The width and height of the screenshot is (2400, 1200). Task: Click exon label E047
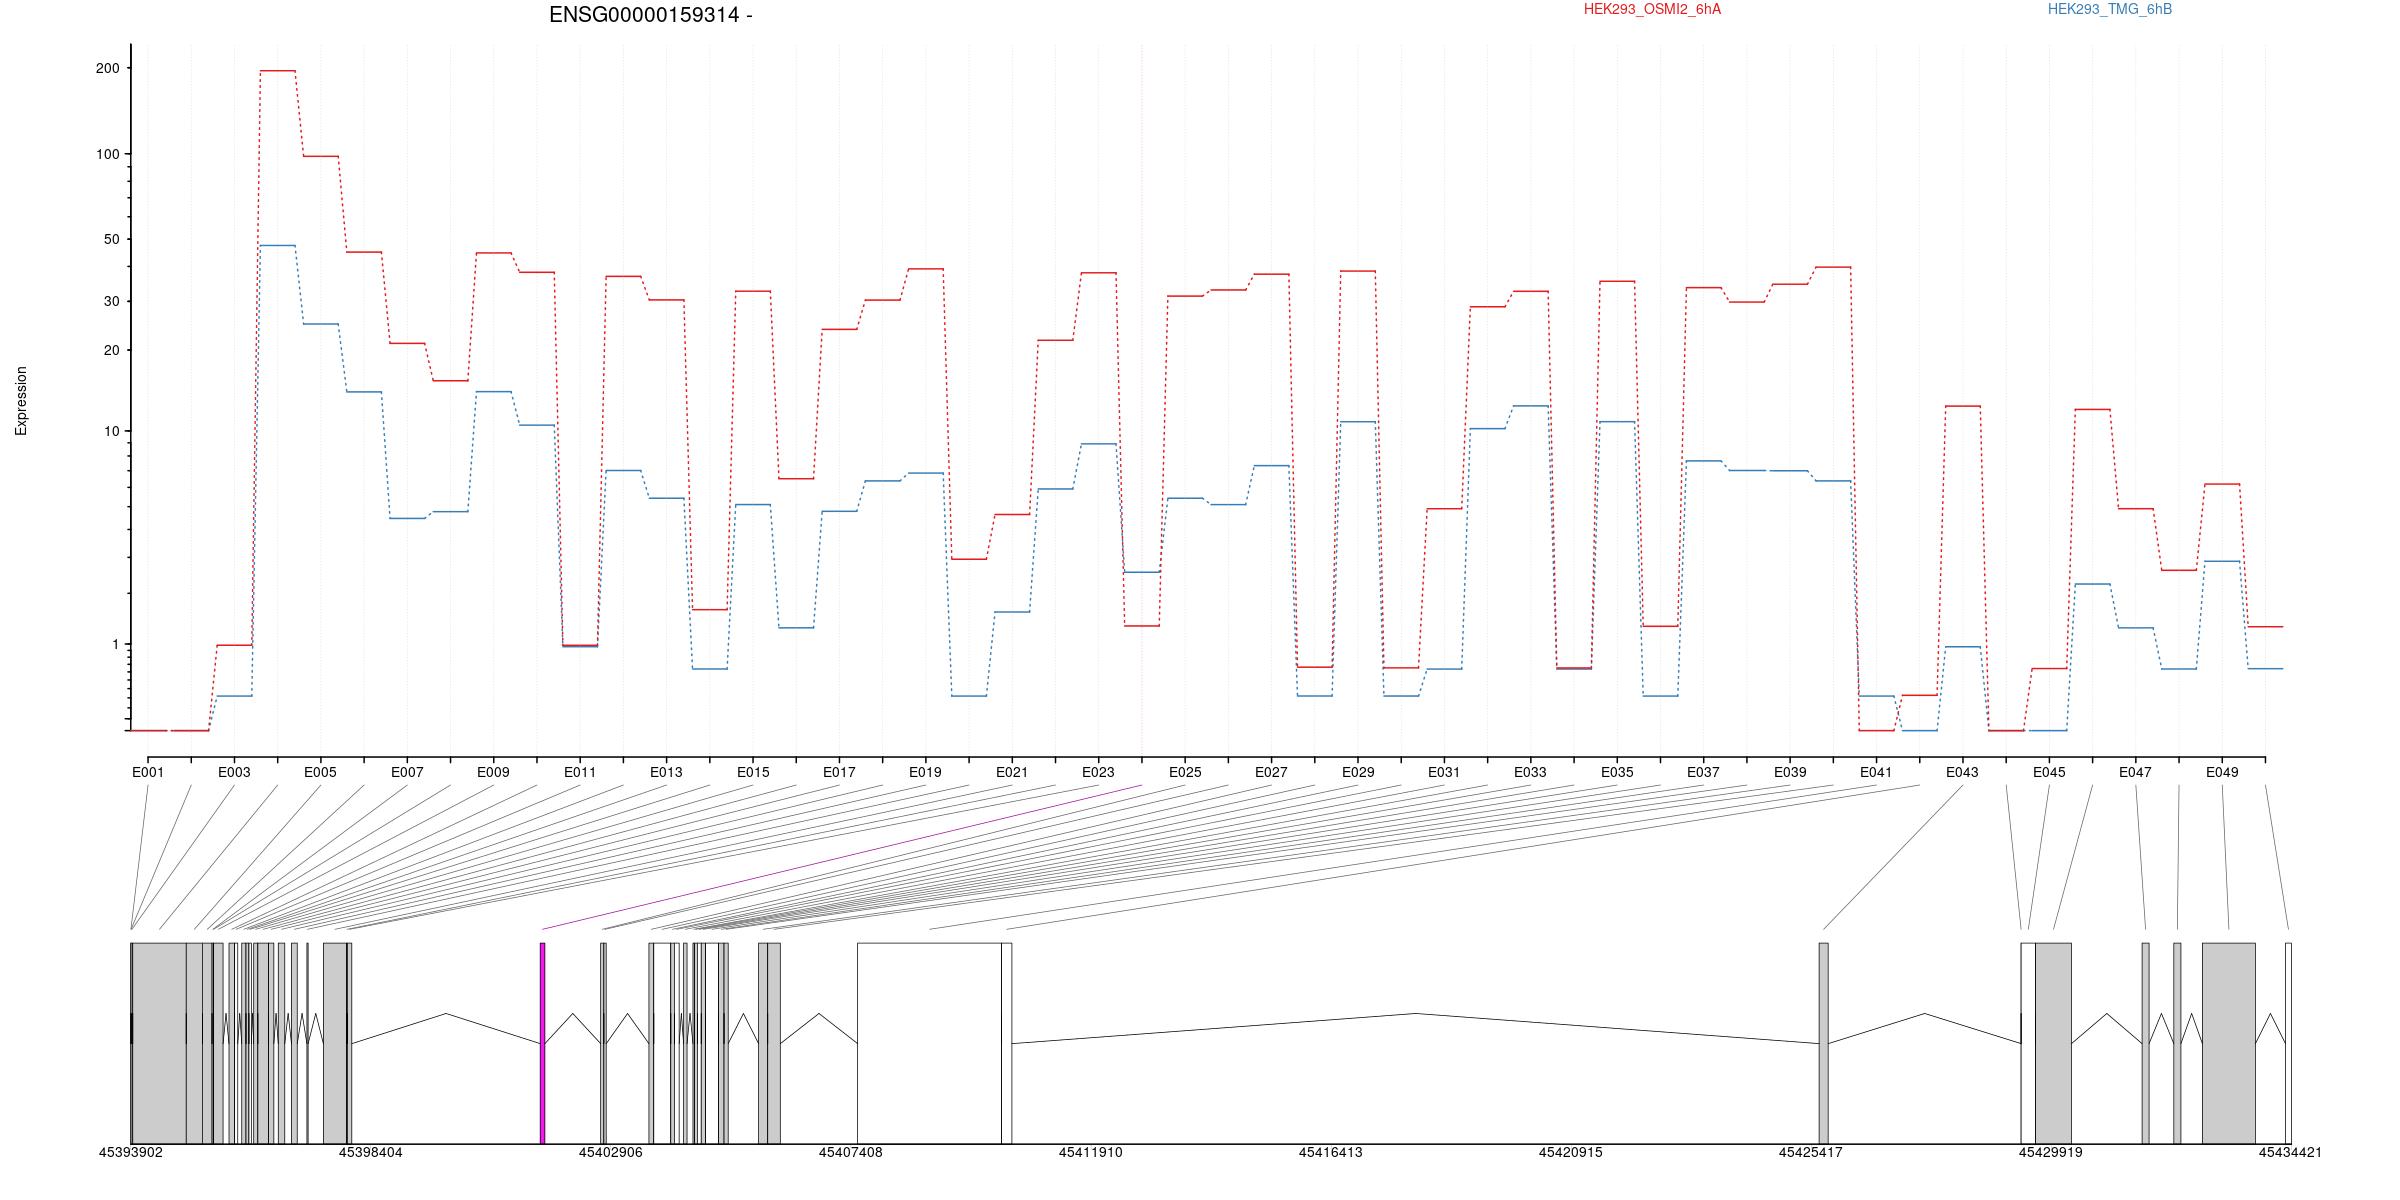[2135, 772]
